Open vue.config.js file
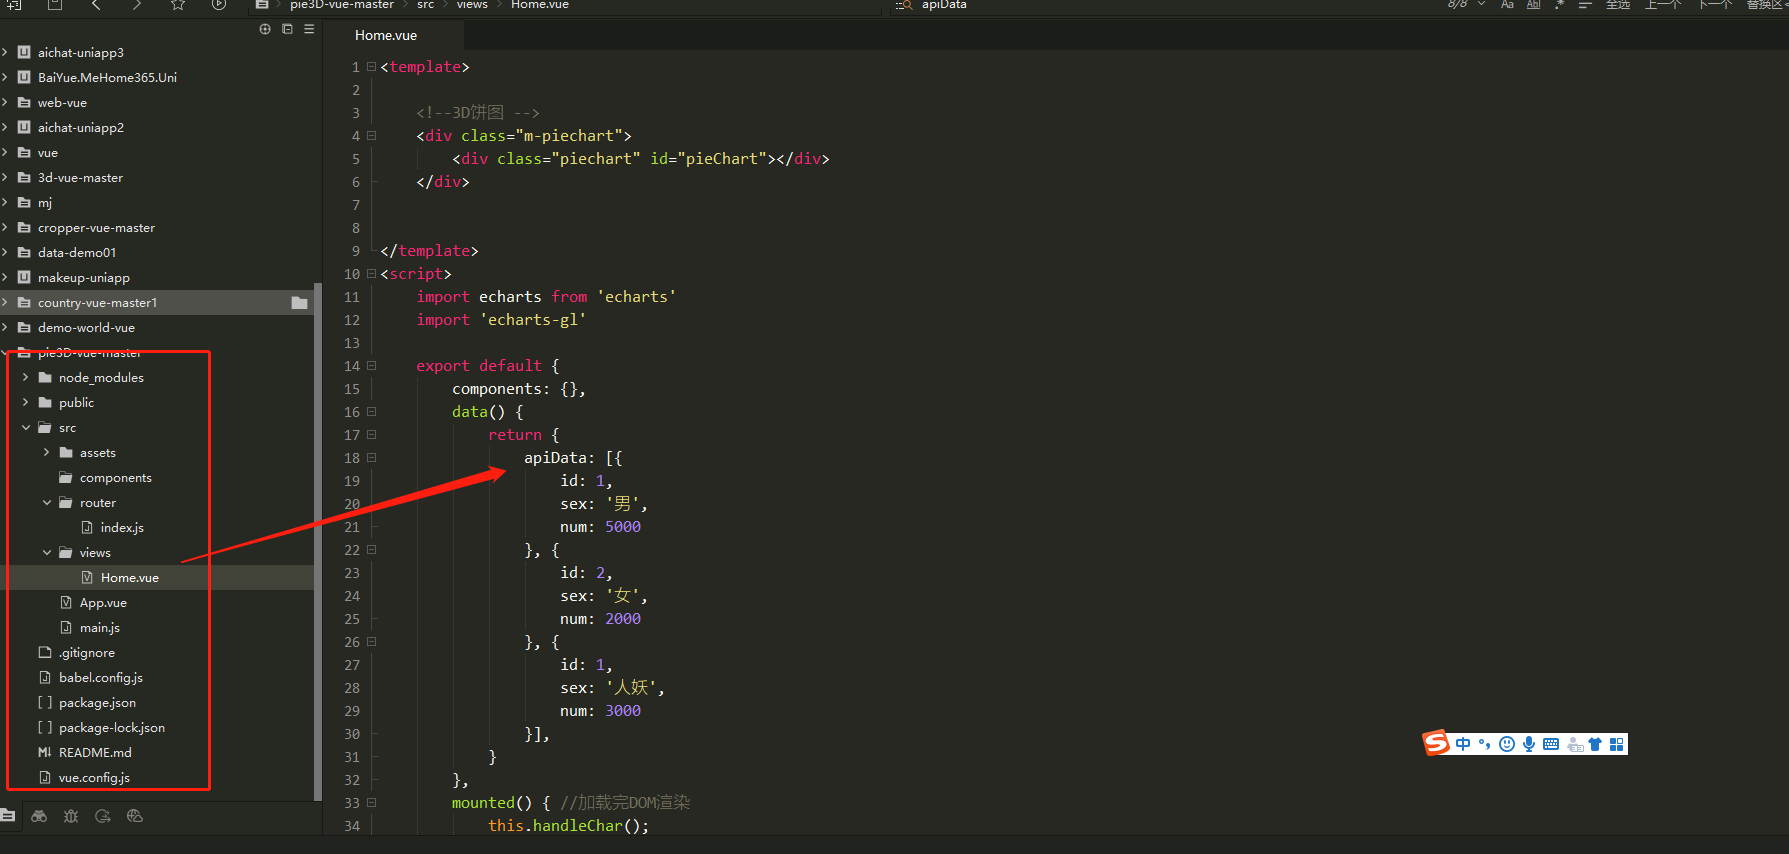This screenshot has width=1789, height=854. pos(94,777)
